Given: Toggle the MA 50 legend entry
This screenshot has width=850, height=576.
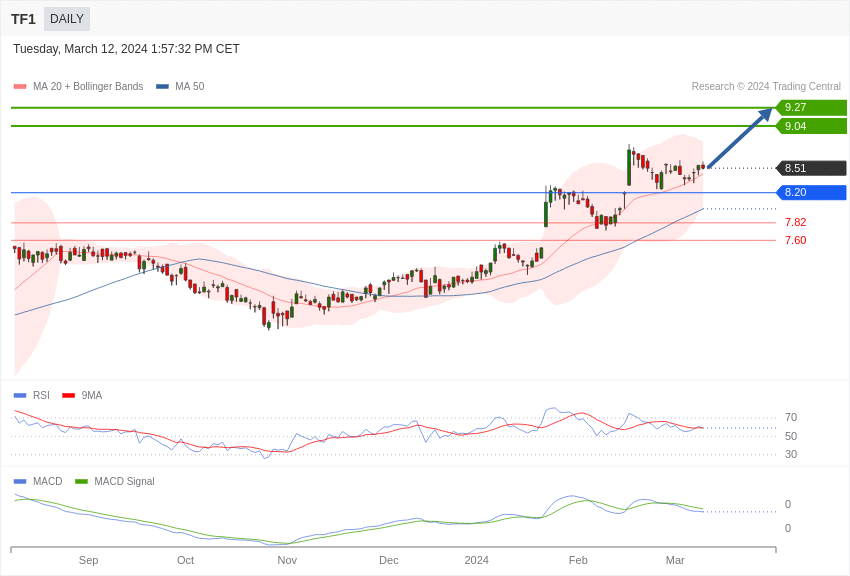Looking at the screenshot, I should [180, 87].
